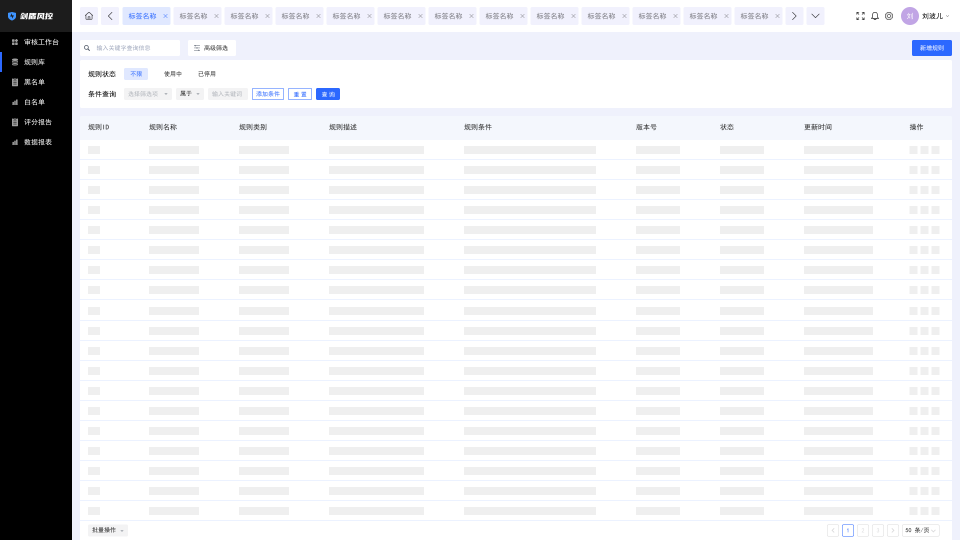Open 高级筛选 advanced filter

click(x=211, y=48)
